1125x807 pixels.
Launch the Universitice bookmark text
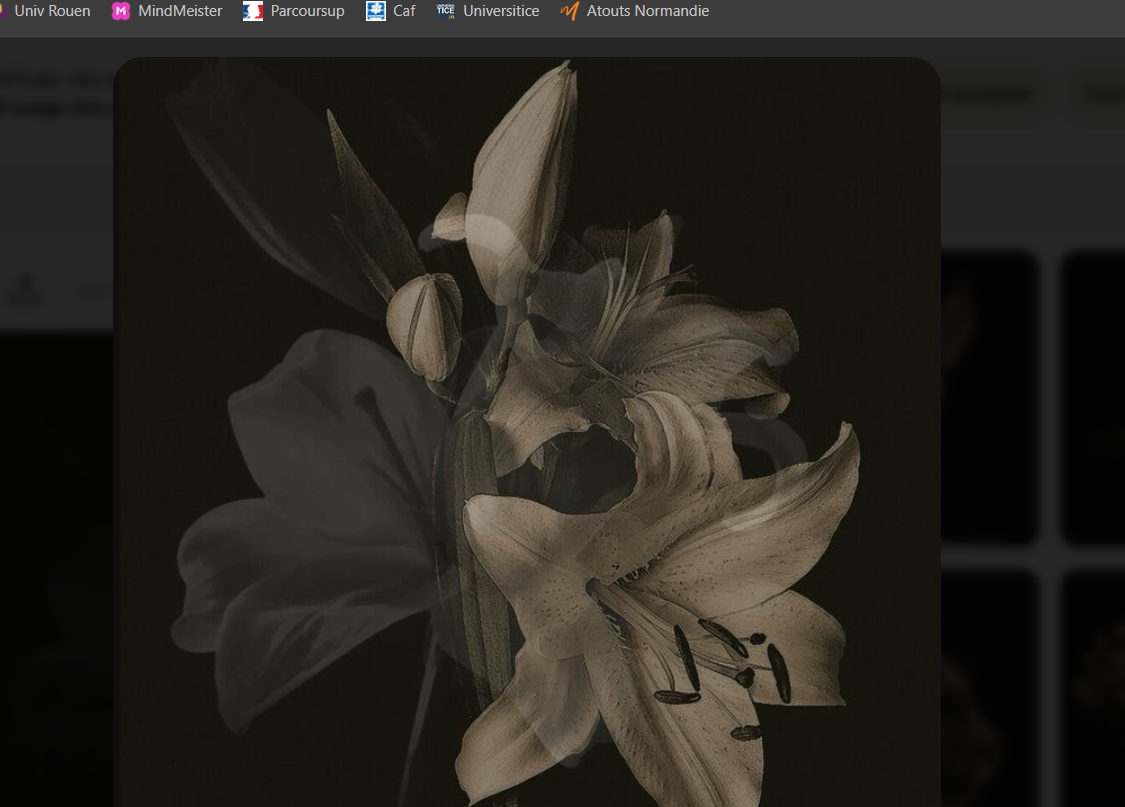point(501,11)
